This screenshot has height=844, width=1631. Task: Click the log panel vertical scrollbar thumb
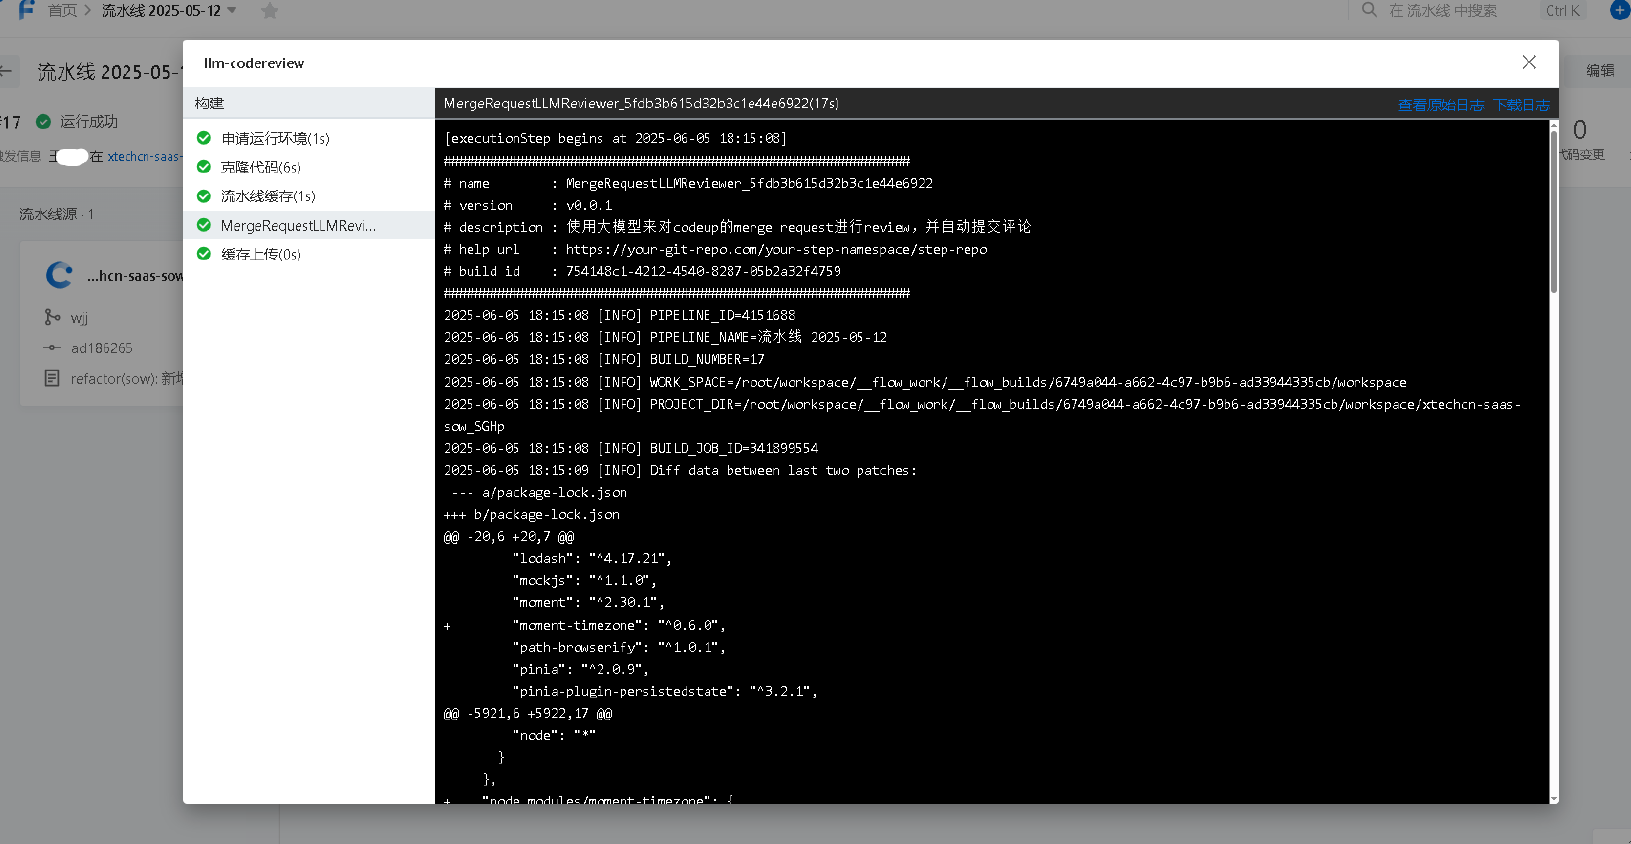click(1553, 210)
